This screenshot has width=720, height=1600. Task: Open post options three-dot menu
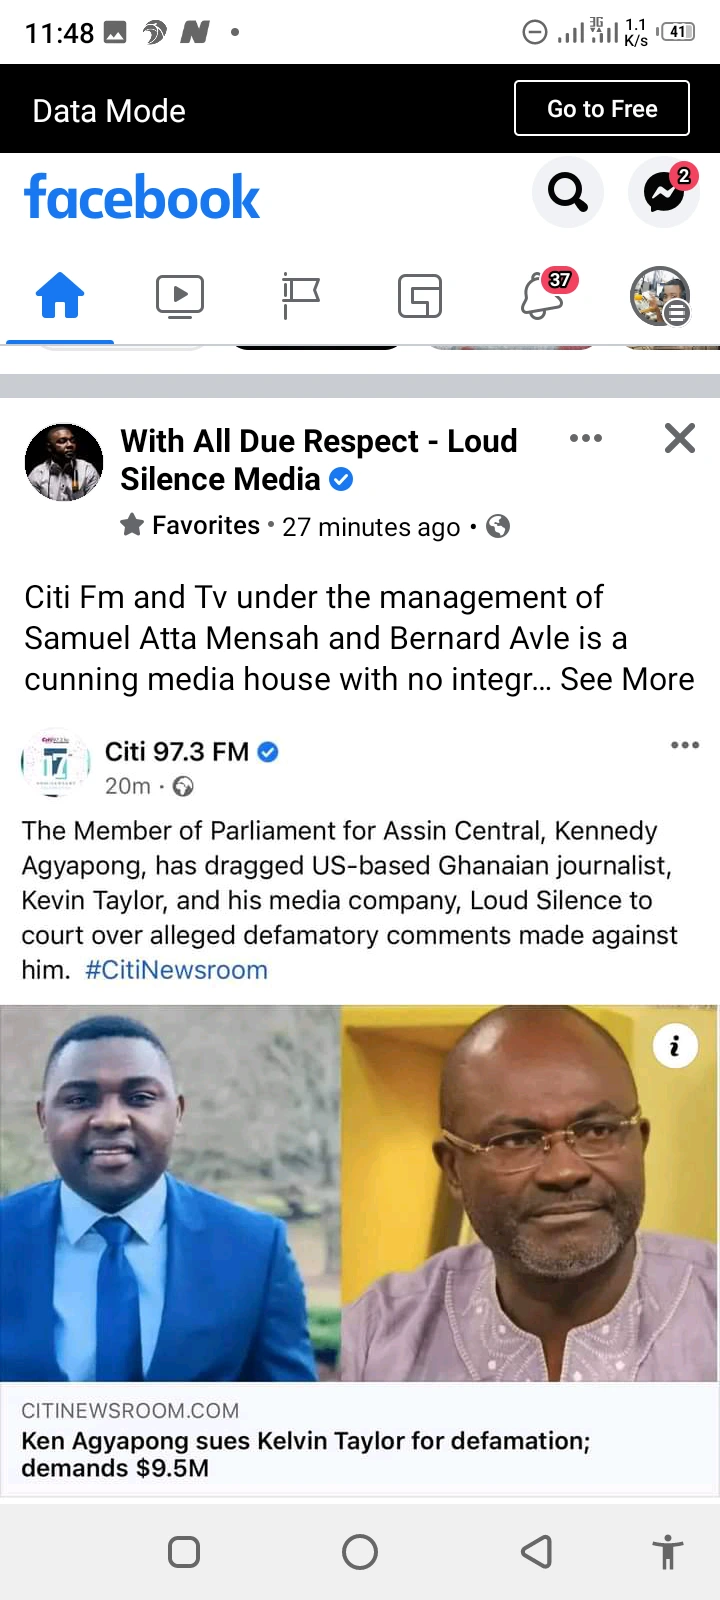[x=586, y=438]
